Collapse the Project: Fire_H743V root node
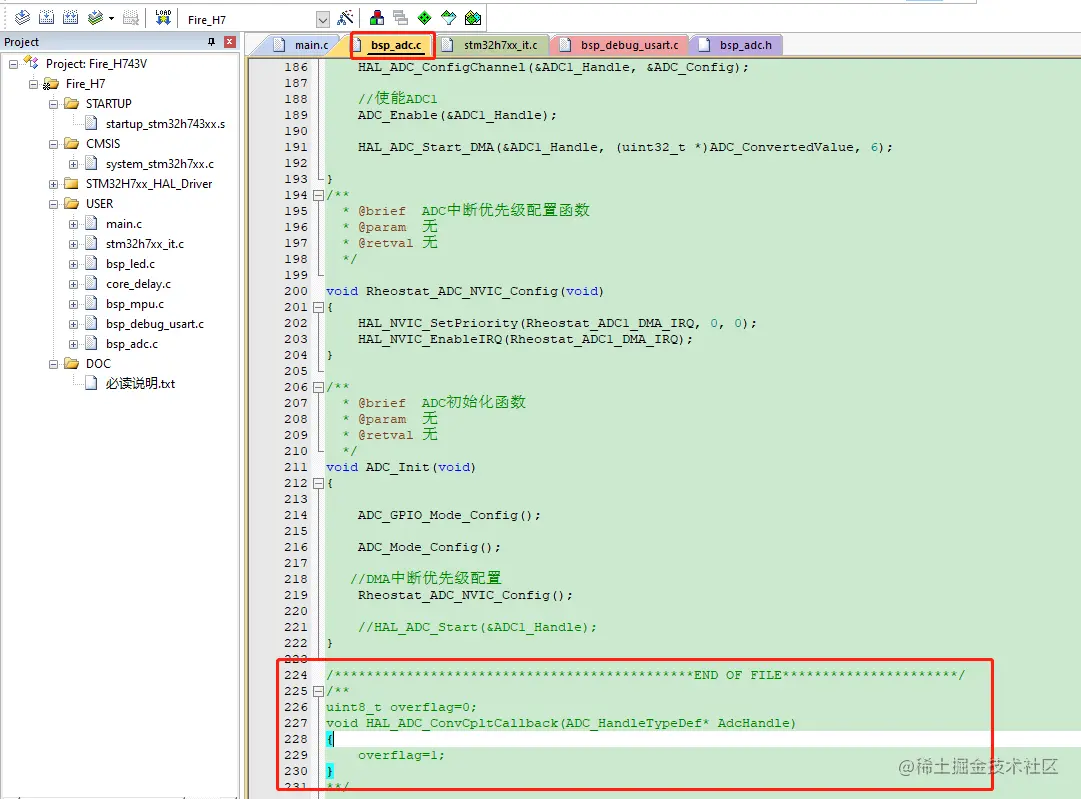1081x799 pixels. pos(13,64)
